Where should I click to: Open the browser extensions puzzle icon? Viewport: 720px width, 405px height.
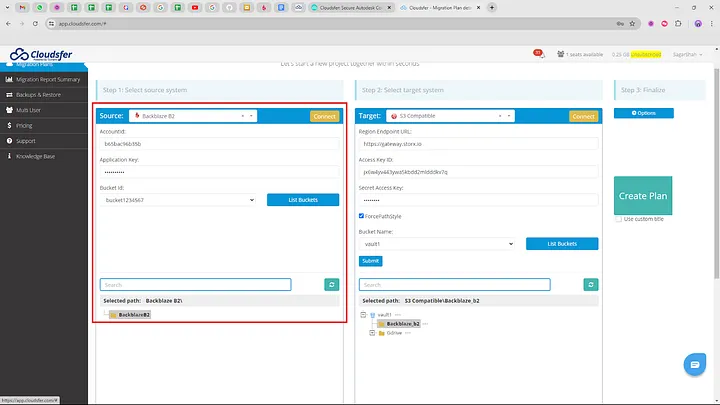[678, 23]
